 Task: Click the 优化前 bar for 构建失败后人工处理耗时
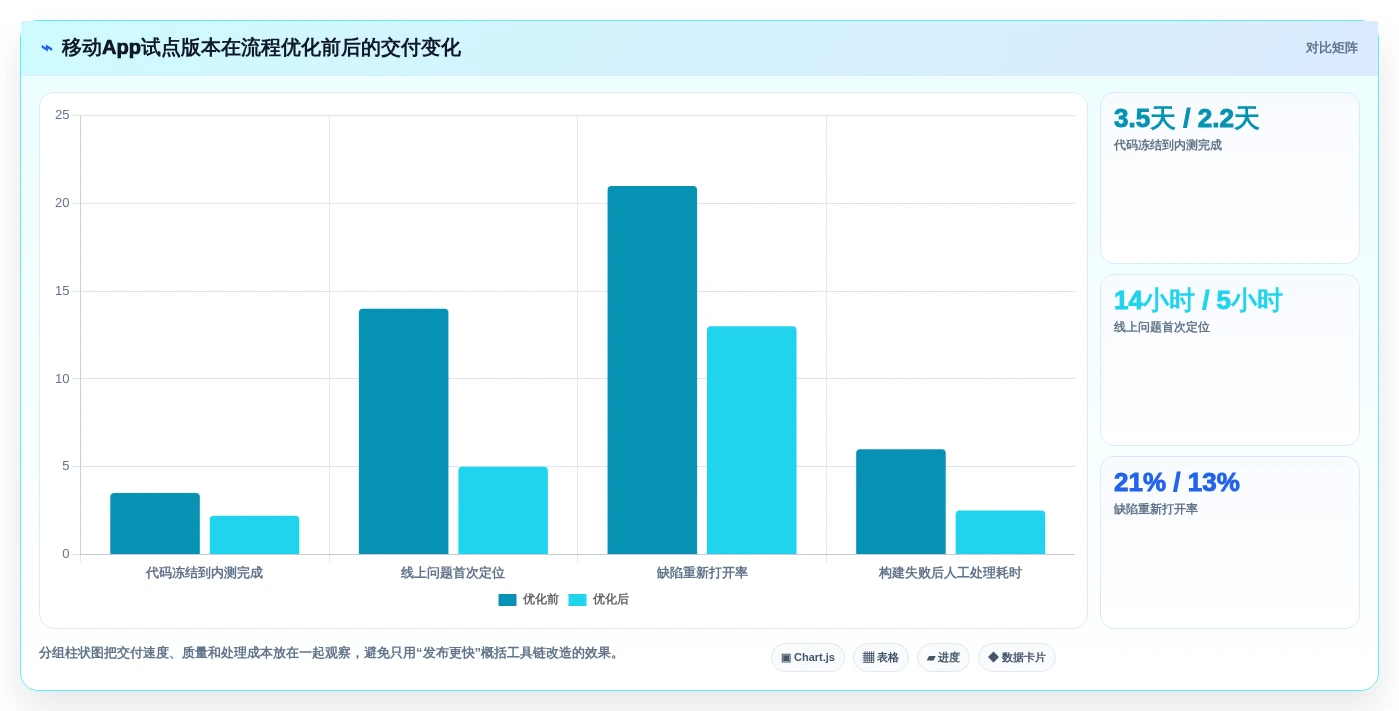point(900,502)
